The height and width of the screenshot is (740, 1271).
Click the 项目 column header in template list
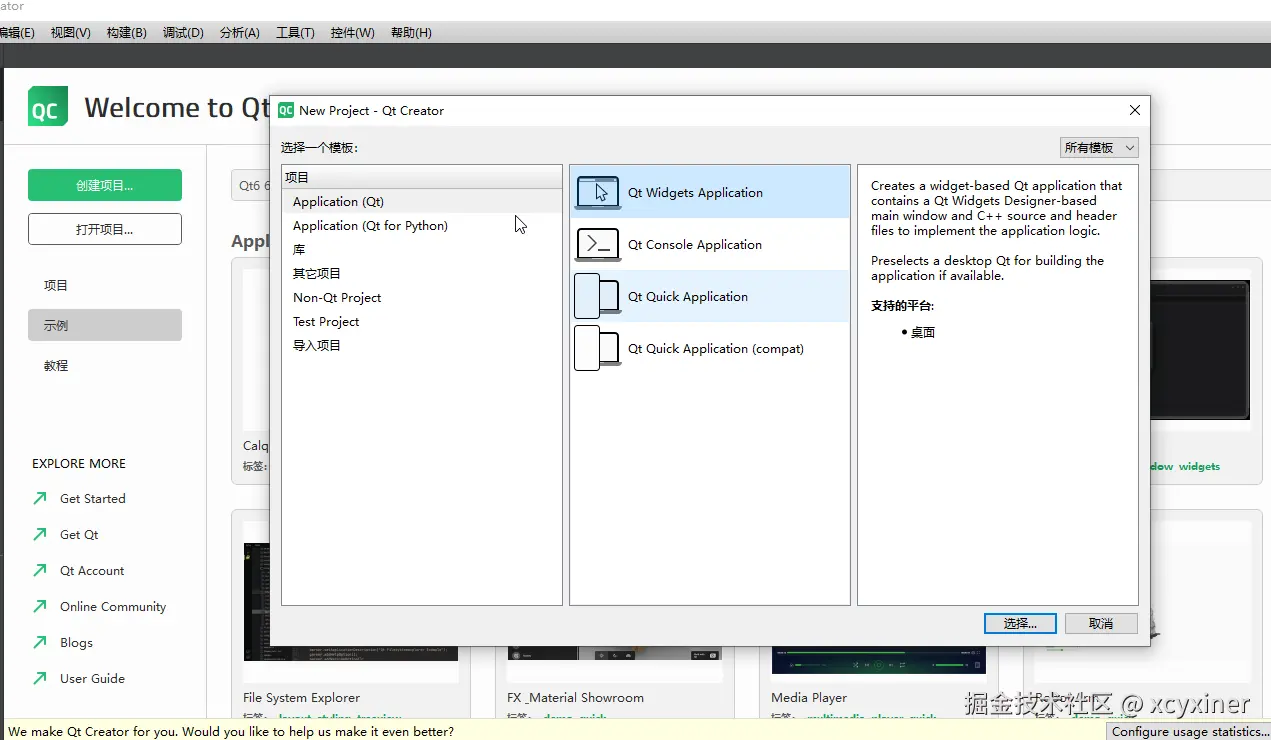pyautogui.click(x=422, y=177)
